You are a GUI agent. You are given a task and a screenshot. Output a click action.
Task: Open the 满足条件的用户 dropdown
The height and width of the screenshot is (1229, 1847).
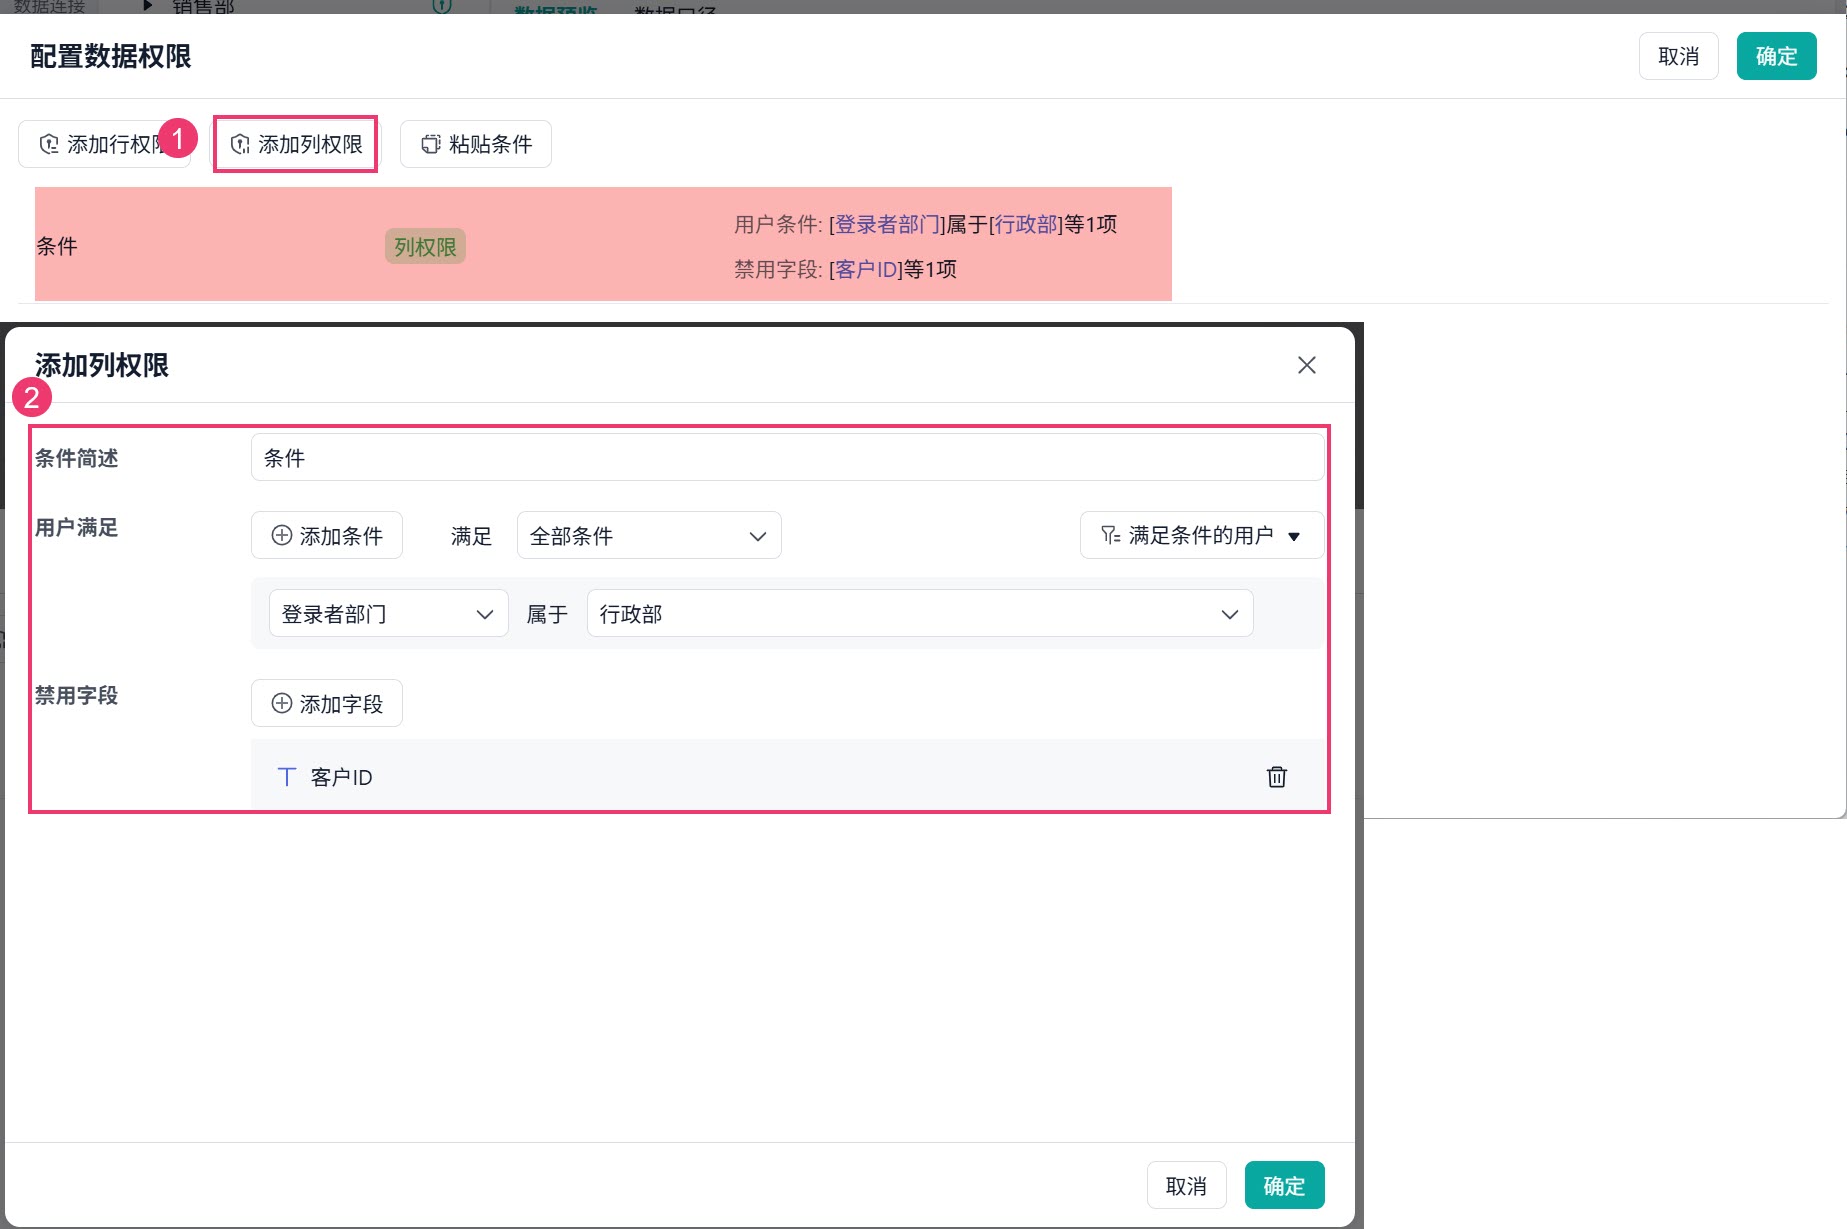click(1201, 535)
